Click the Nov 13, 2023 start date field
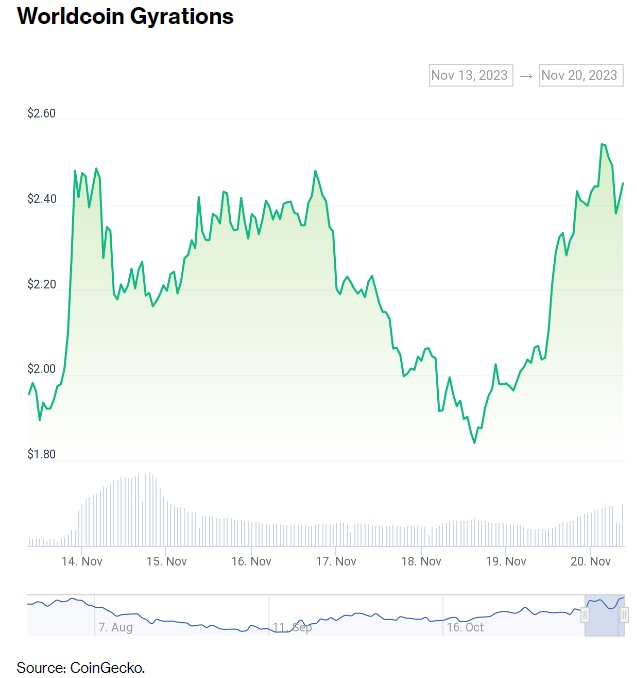 click(470, 75)
